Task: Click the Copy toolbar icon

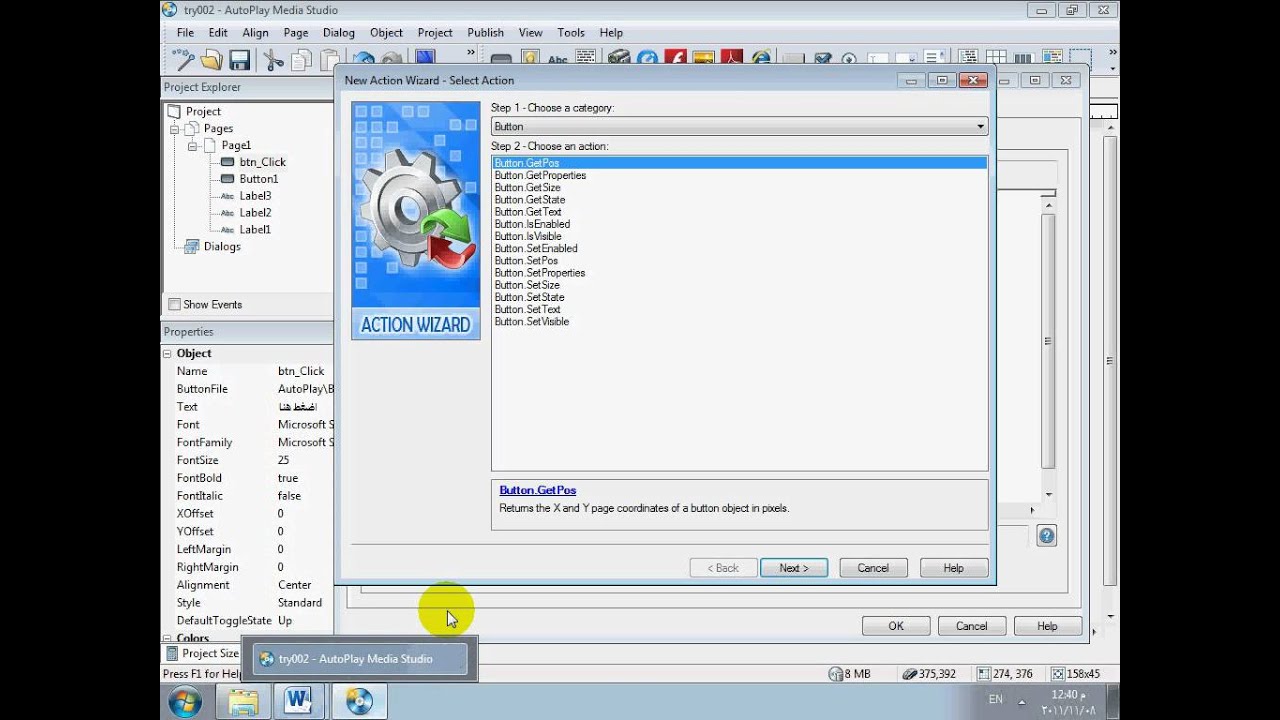Action: tap(301, 60)
